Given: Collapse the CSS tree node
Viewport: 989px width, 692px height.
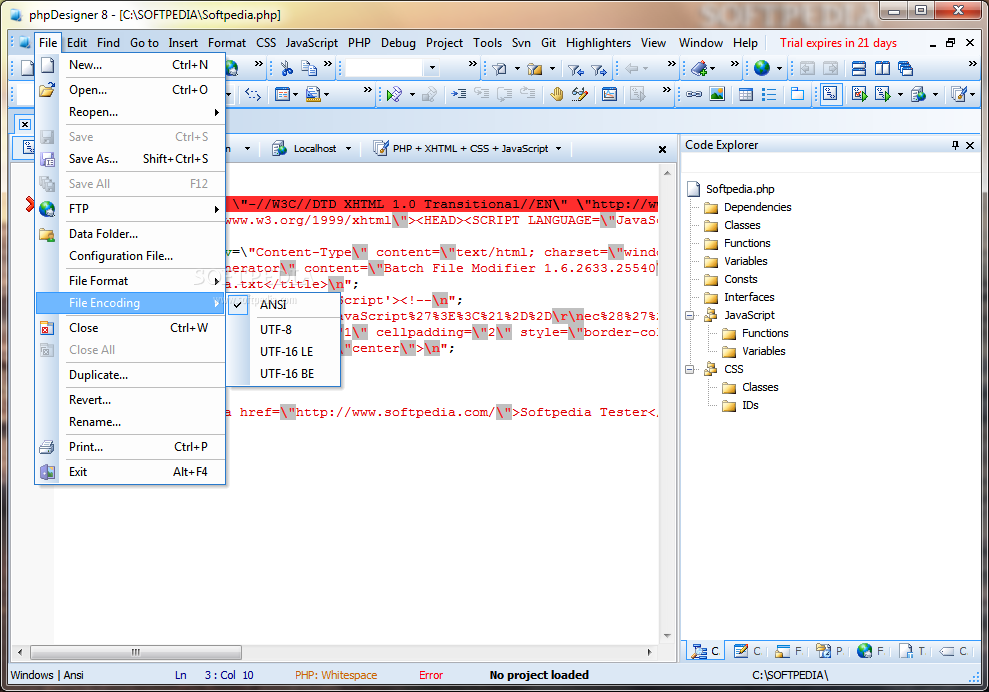Looking at the screenshot, I should 689,370.
